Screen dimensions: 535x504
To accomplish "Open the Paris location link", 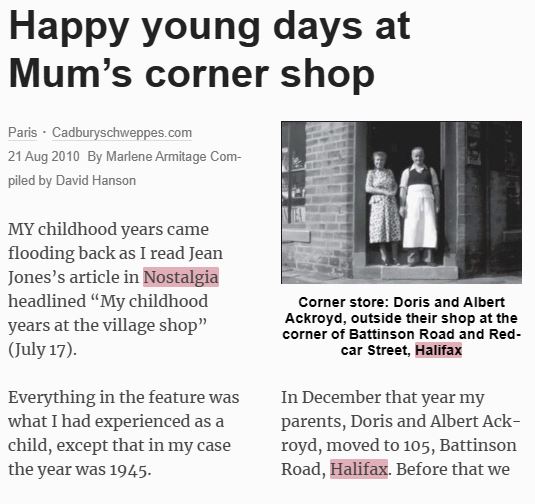I will pos(23,132).
